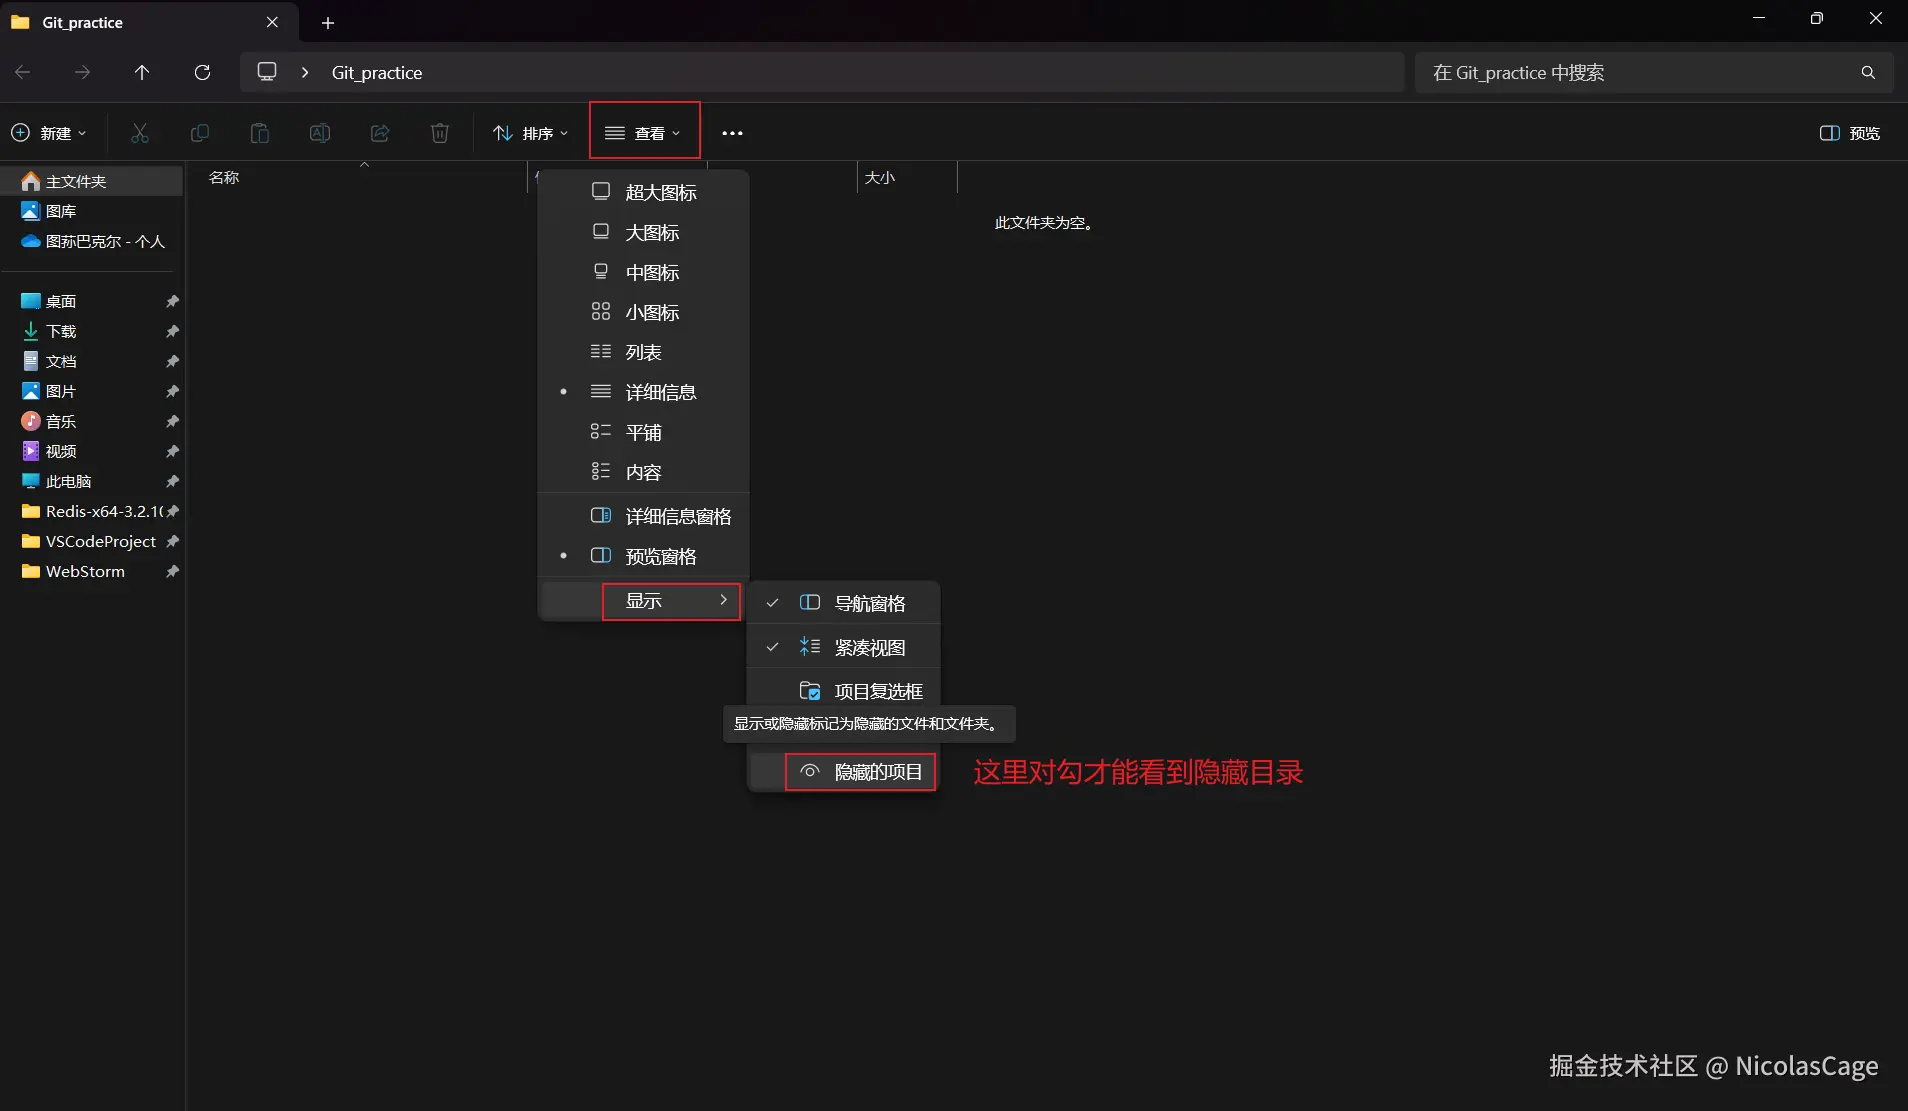Unpin WebStorm using its pin icon
This screenshot has height=1111, width=1908.
click(x=172, y=571)
